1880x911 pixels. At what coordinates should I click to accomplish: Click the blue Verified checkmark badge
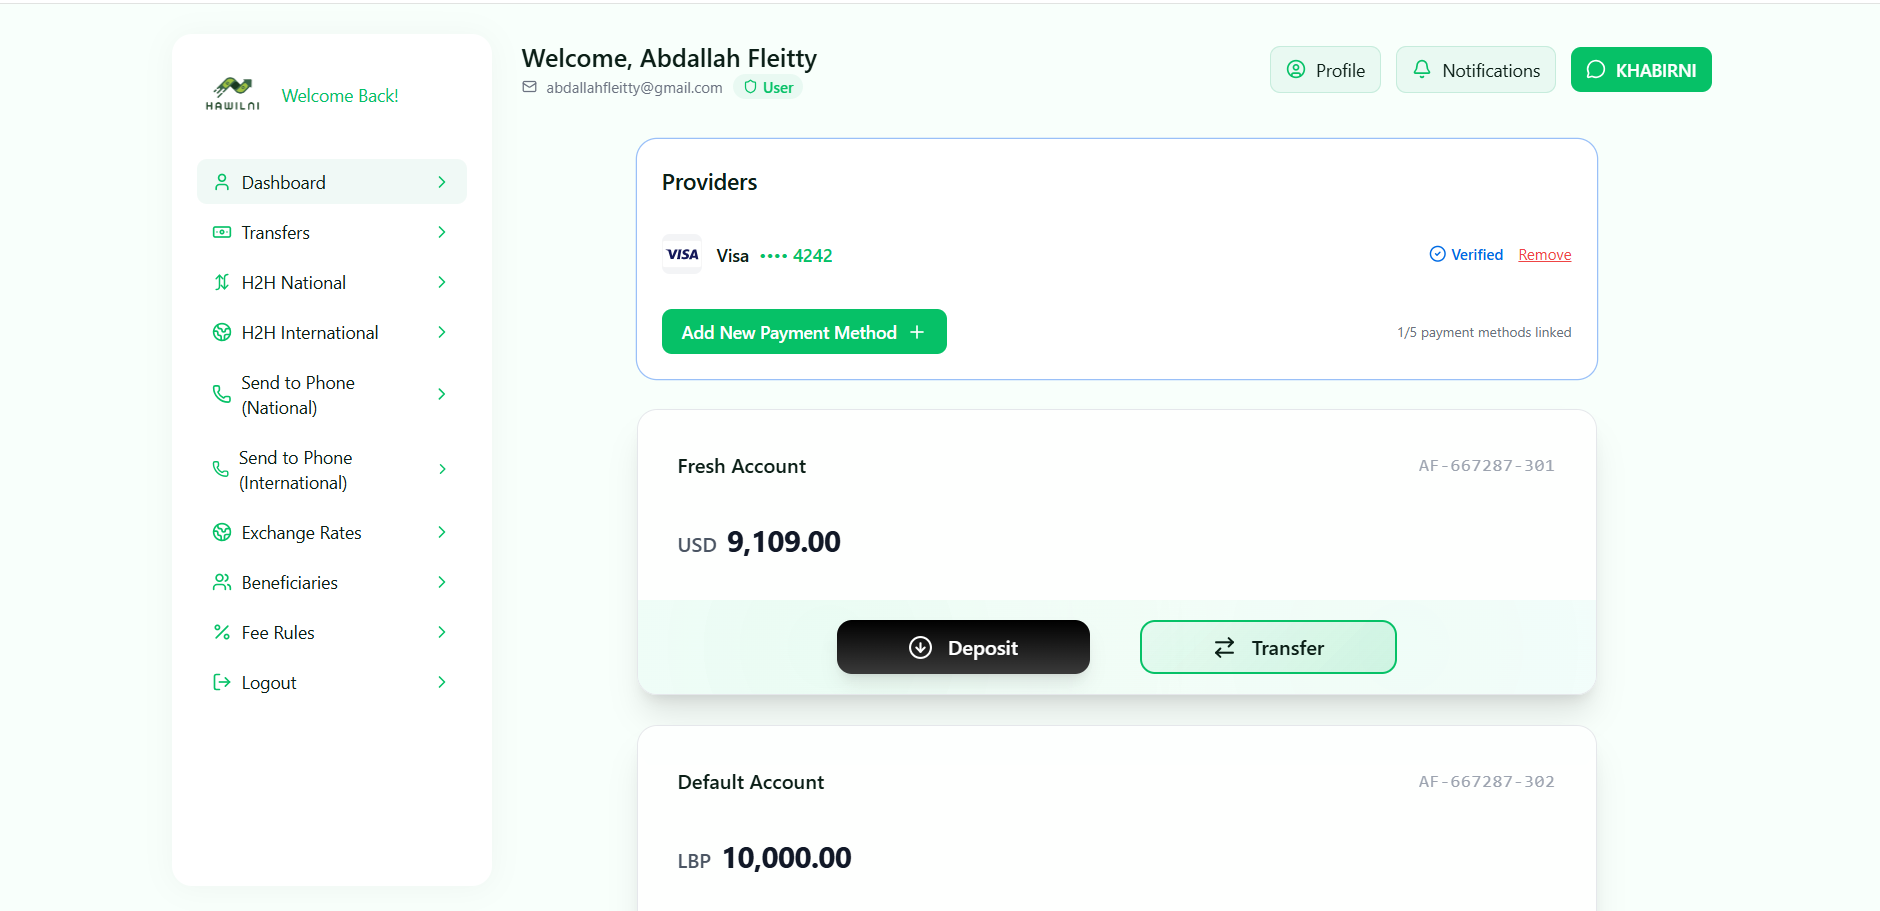(1466, 255)
